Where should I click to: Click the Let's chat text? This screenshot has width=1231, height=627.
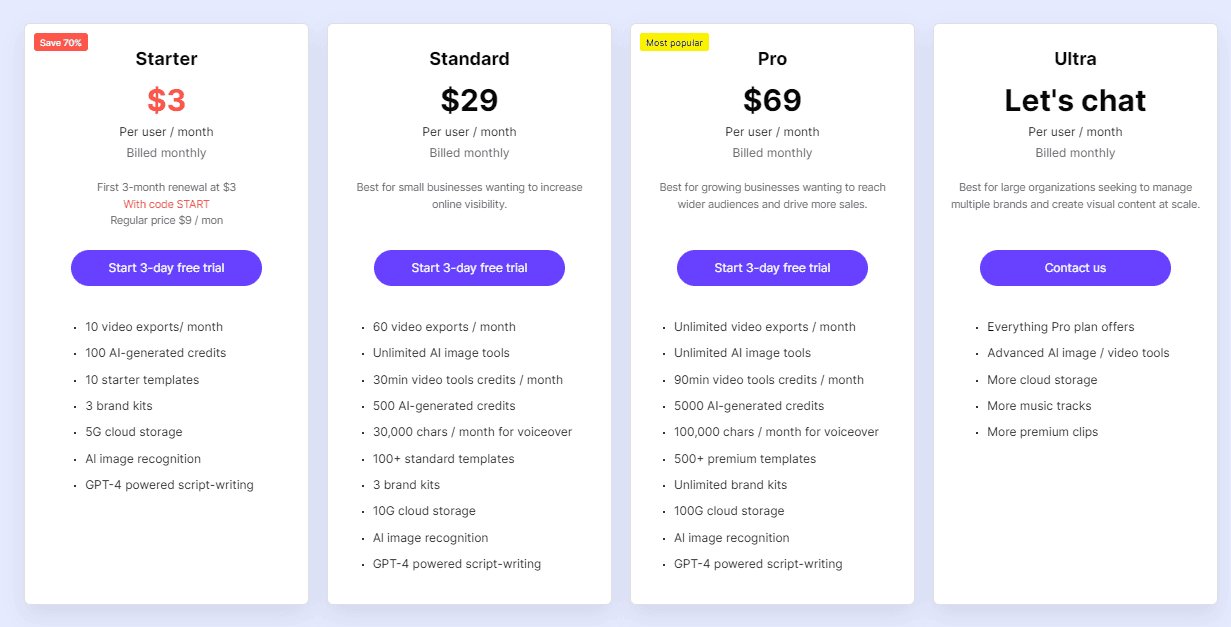1075,100
